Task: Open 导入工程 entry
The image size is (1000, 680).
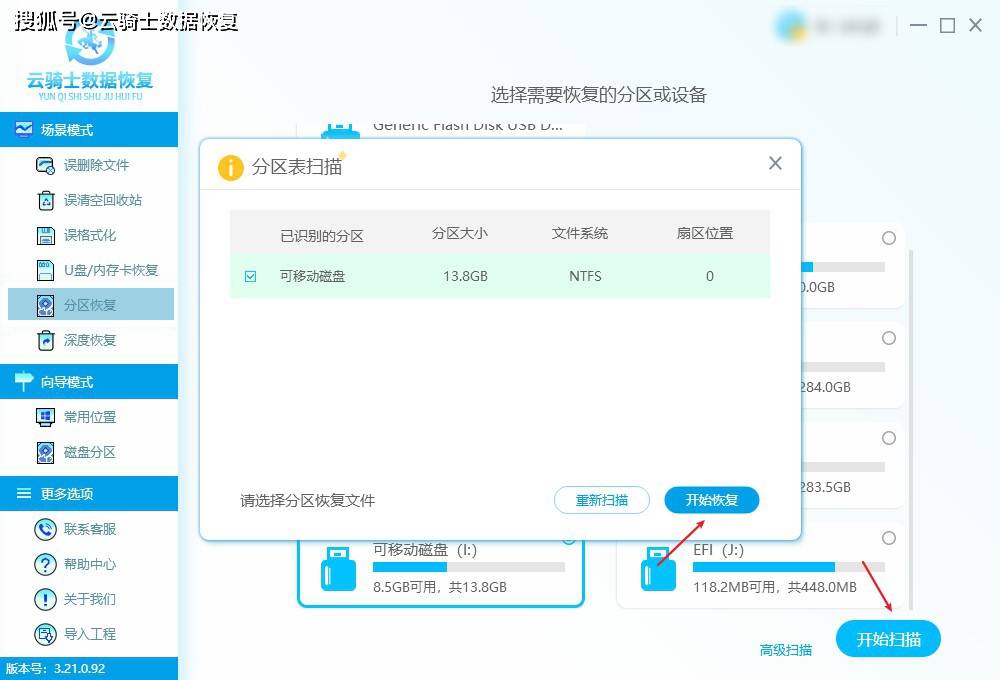Action: click(x=91, y=635)
